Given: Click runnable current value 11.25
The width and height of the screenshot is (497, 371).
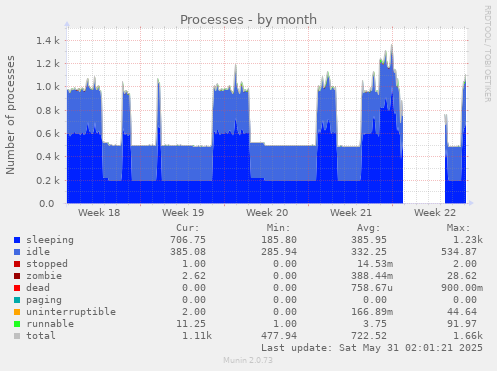Looking at the screenshot, I should point(191,324).
